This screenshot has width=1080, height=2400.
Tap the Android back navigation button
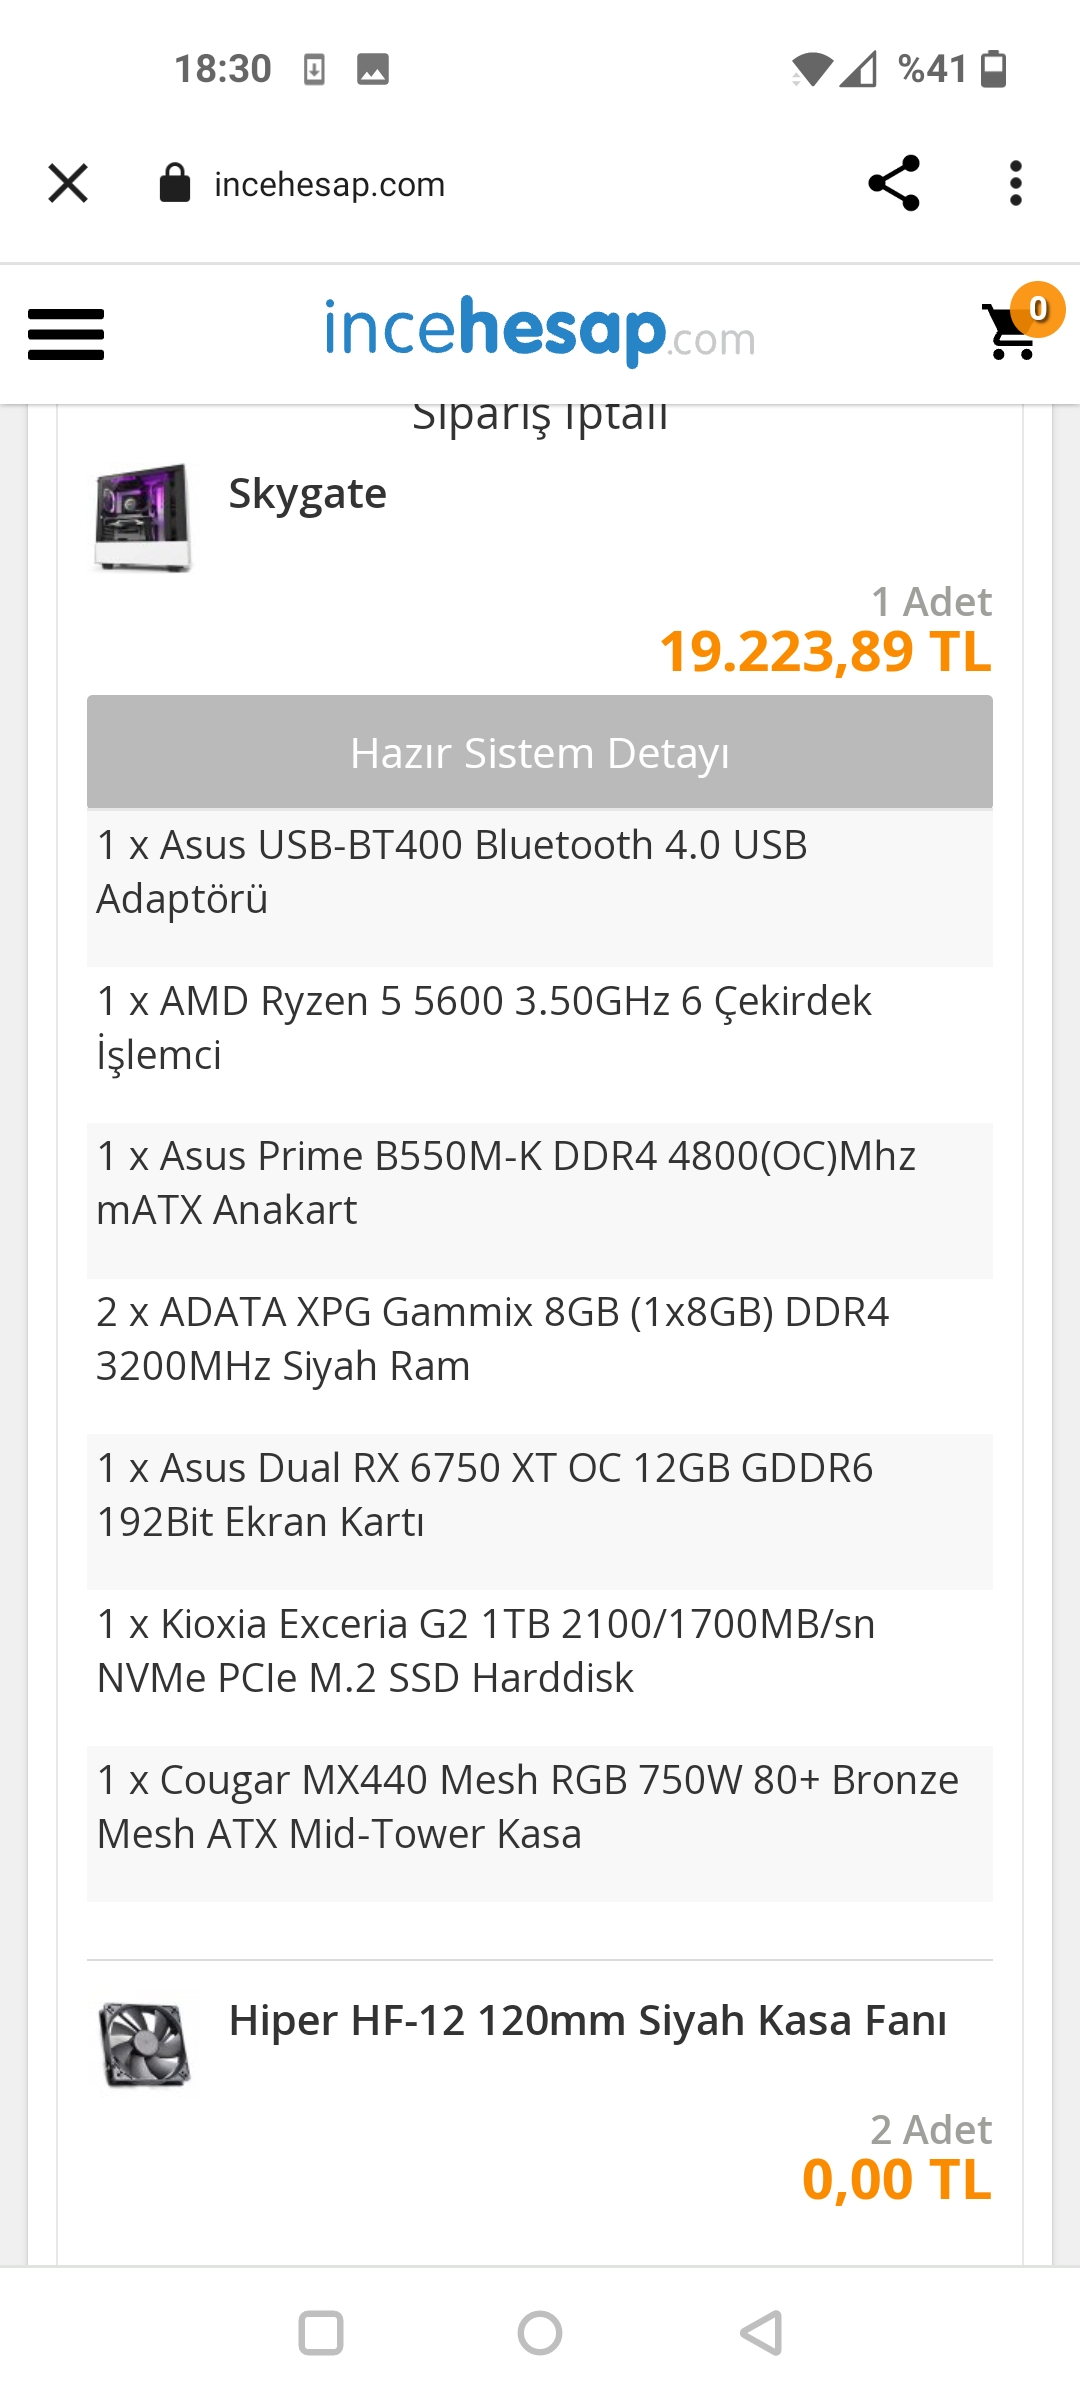click(761, 2333)
